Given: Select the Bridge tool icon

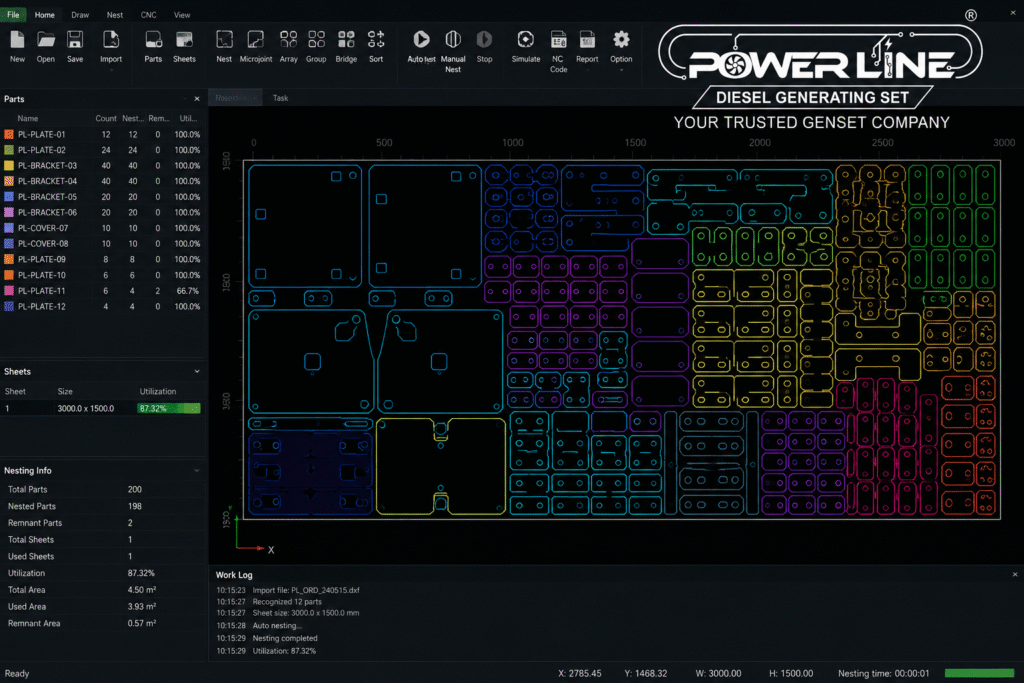Looking at the screenshot, I should point(346,40).
